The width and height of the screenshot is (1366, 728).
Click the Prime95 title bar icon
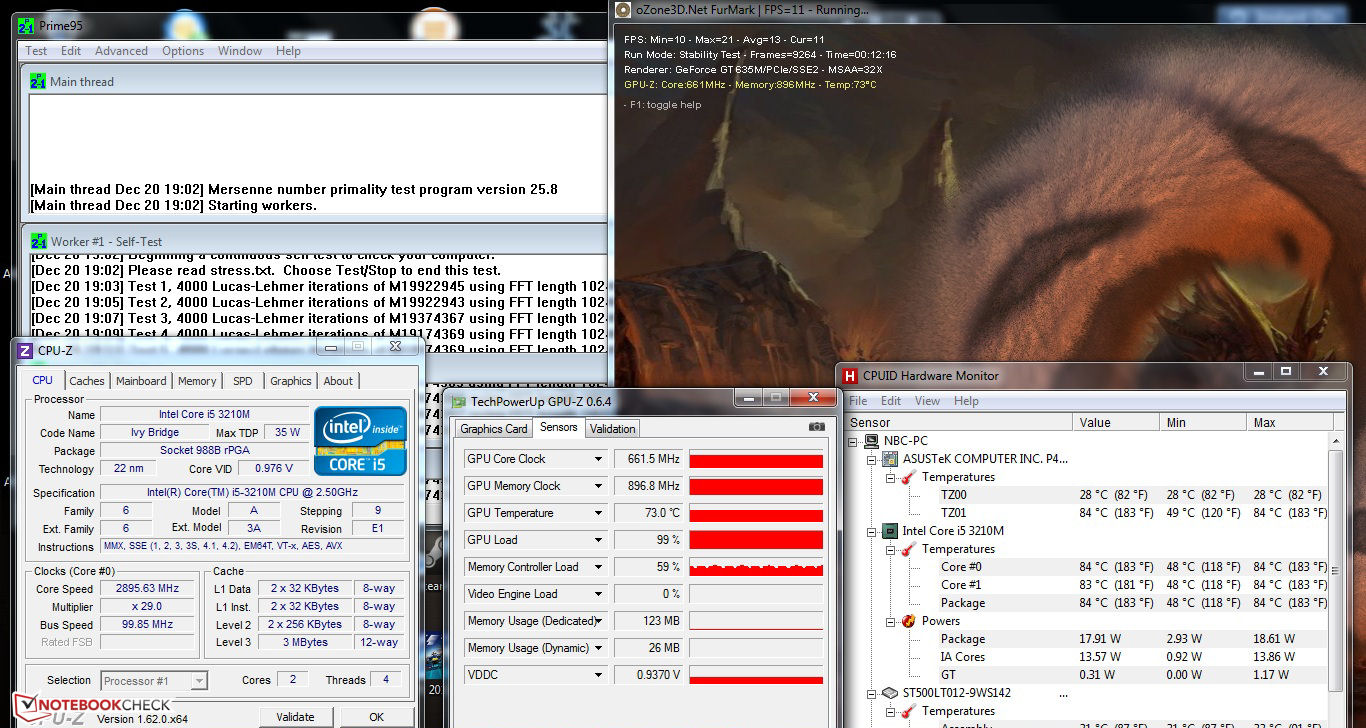[x=26, y=26]
